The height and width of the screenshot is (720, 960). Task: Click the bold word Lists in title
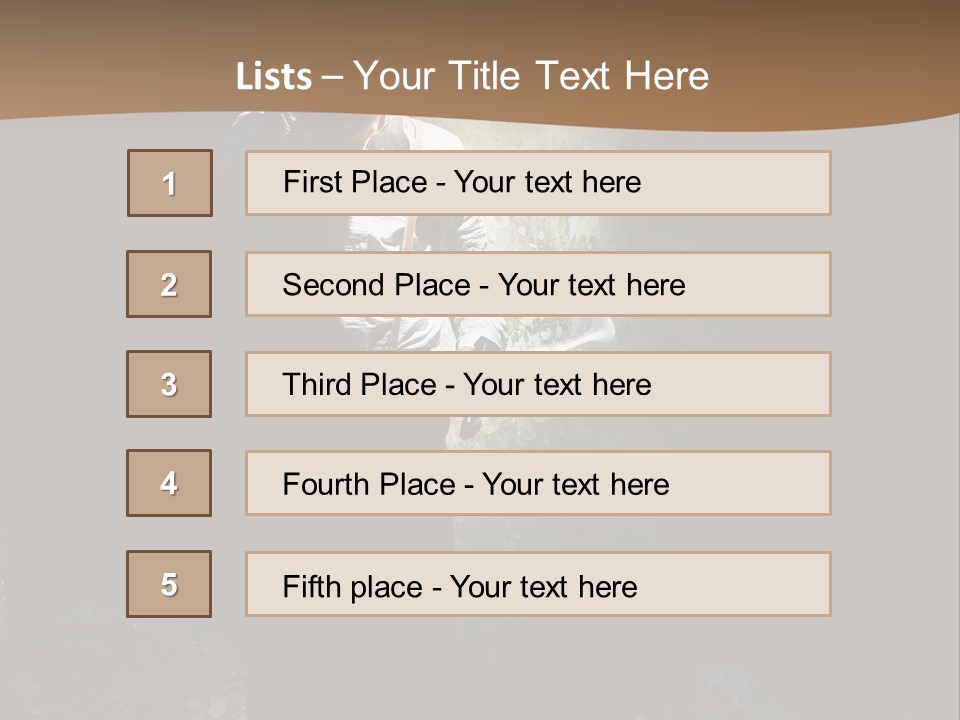click(x=274, y=77)
